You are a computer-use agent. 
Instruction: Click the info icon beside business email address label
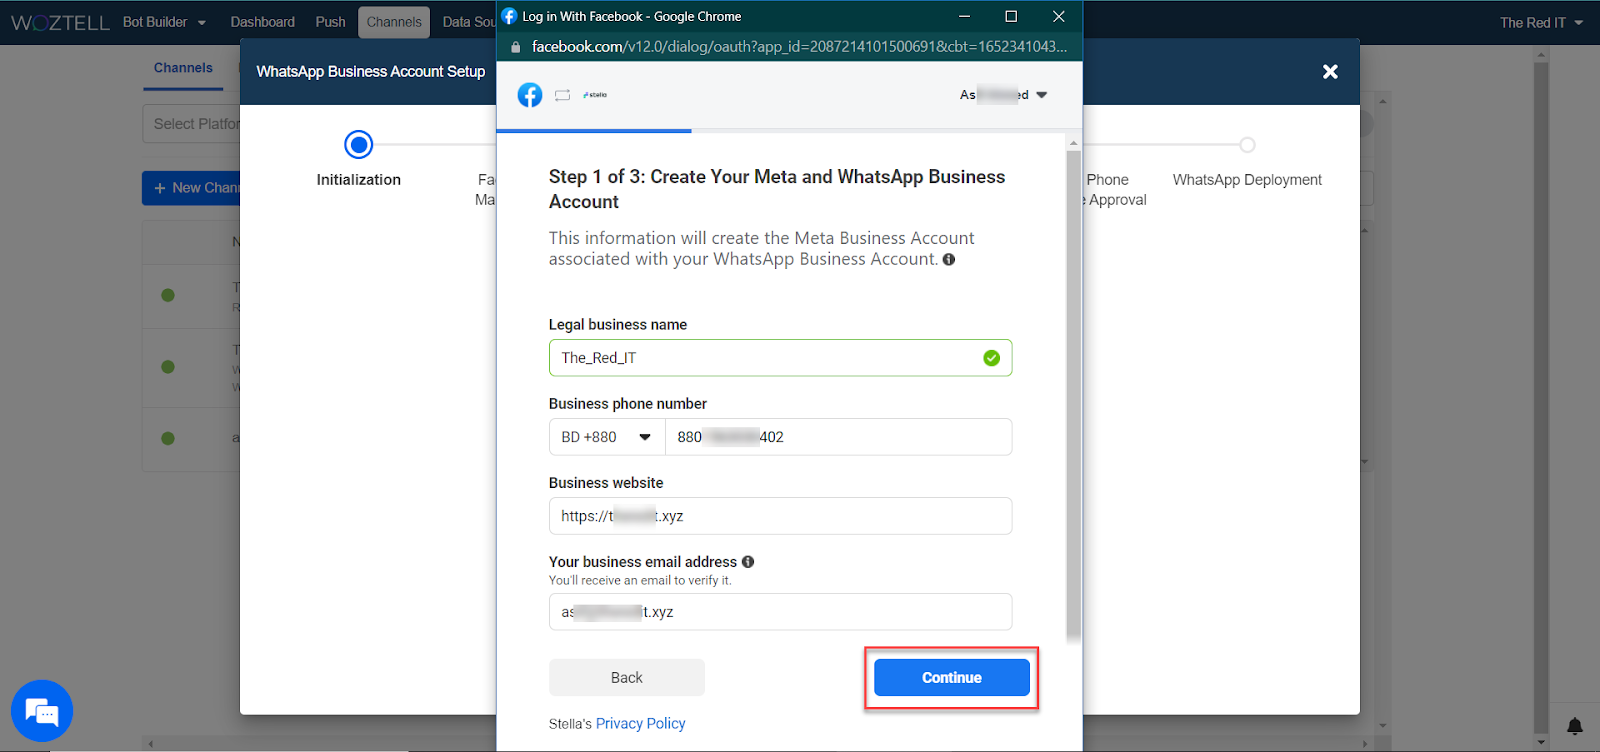pos(748,562)
